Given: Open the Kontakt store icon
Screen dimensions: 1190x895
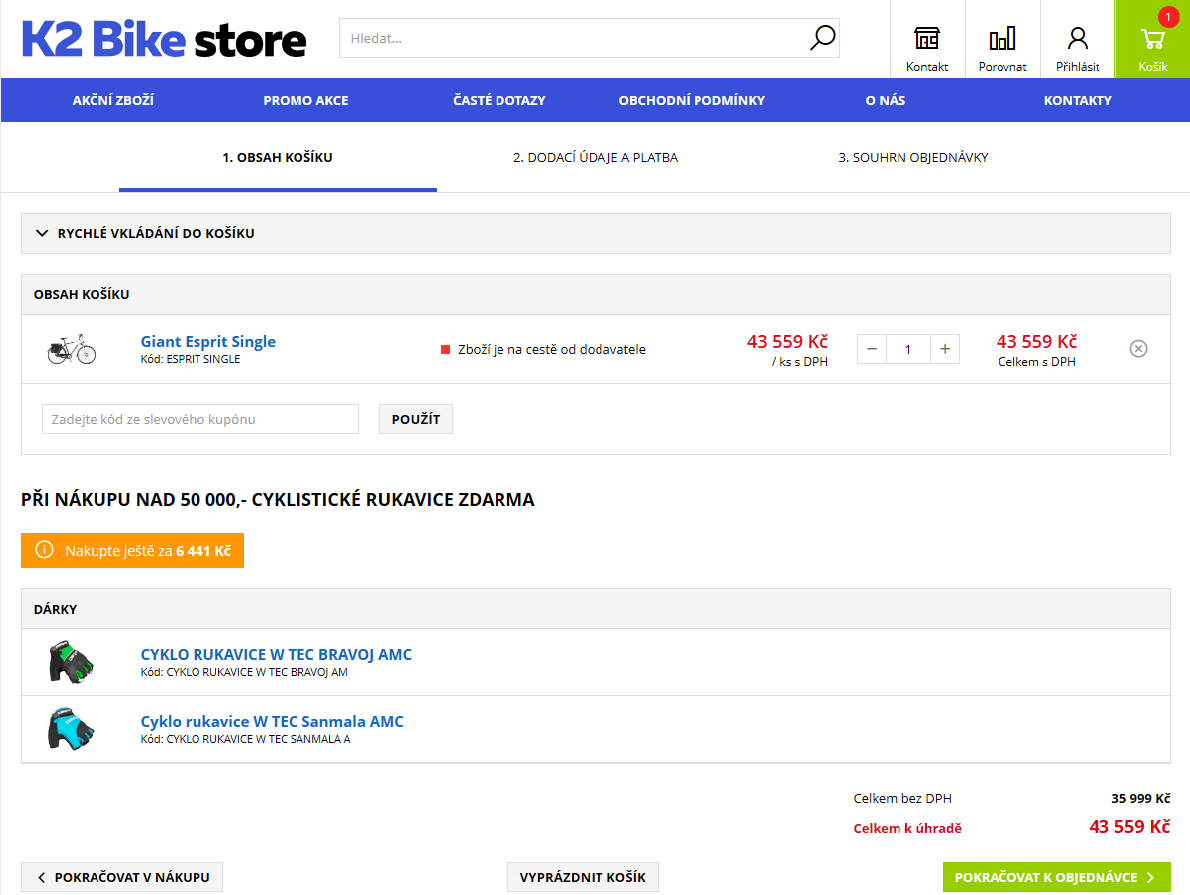Looking at the screenshot, I should click(927, 40).
